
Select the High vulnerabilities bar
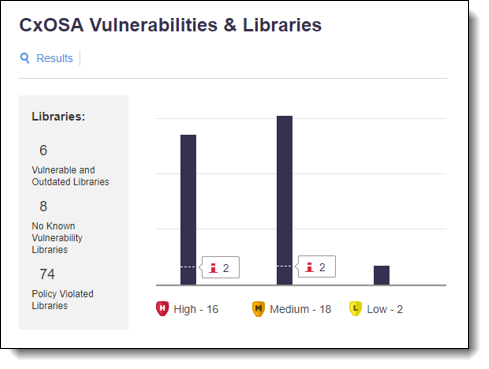(188, 210)
